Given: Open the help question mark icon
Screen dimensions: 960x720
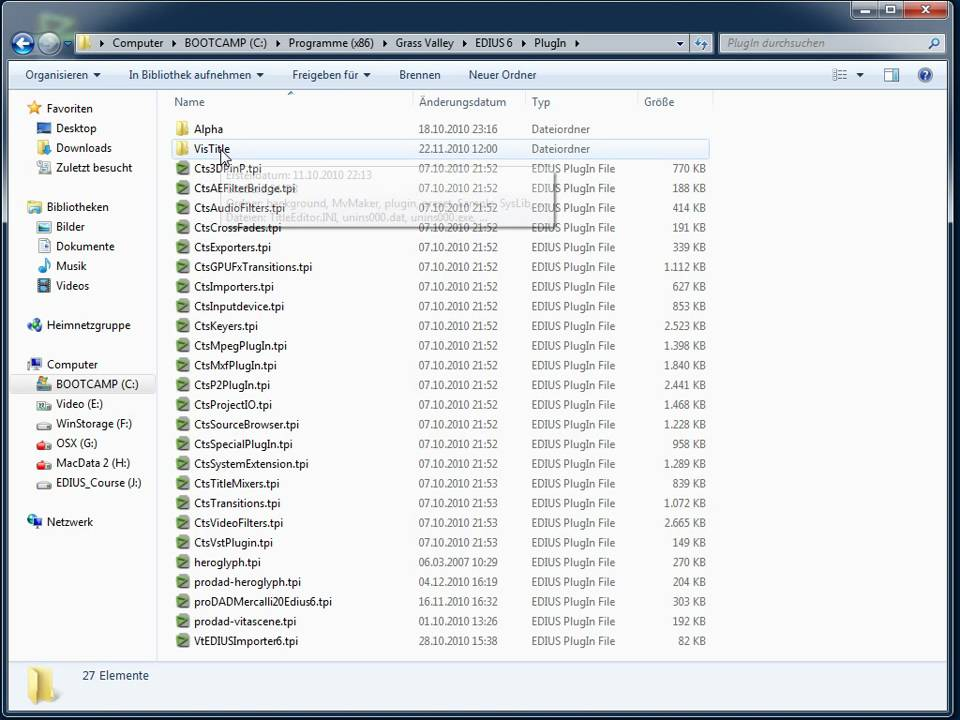Looking at the screenshot, I should (925, 75).
